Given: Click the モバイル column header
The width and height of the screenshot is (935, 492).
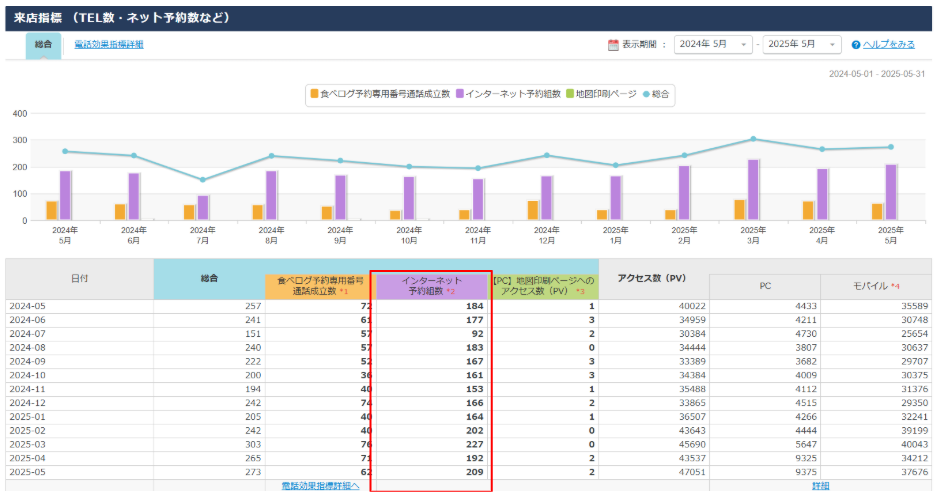Looking at the screenshot, I should point(876,286).
